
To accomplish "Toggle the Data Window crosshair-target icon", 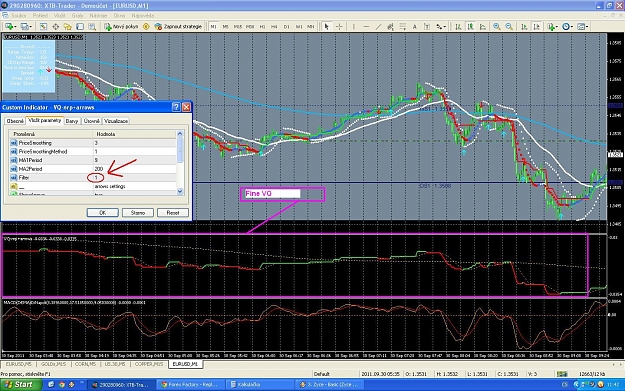I will [55, 27].
